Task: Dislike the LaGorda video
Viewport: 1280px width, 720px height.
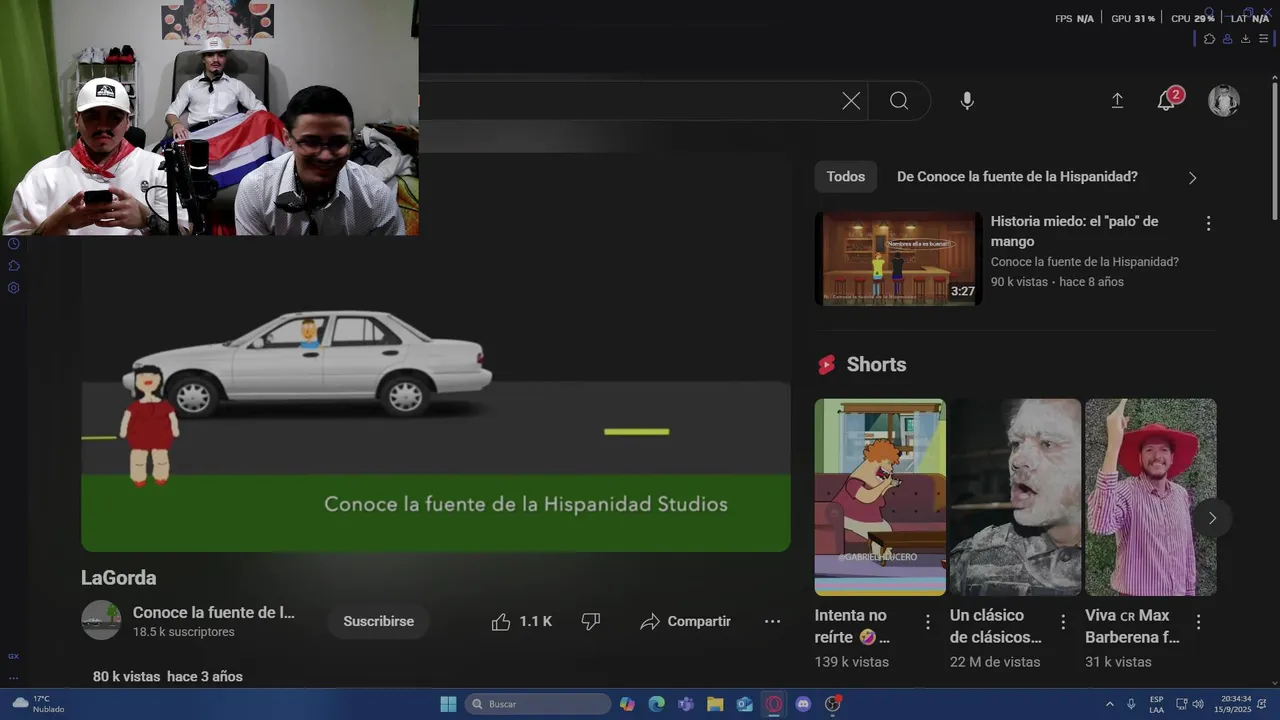Action: point(591,622)
